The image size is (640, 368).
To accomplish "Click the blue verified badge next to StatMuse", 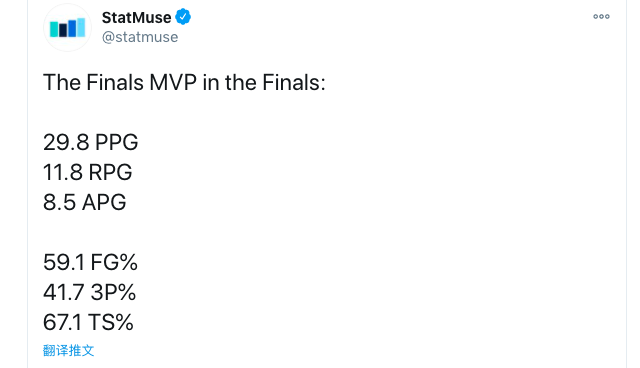I will pos(183,17).
